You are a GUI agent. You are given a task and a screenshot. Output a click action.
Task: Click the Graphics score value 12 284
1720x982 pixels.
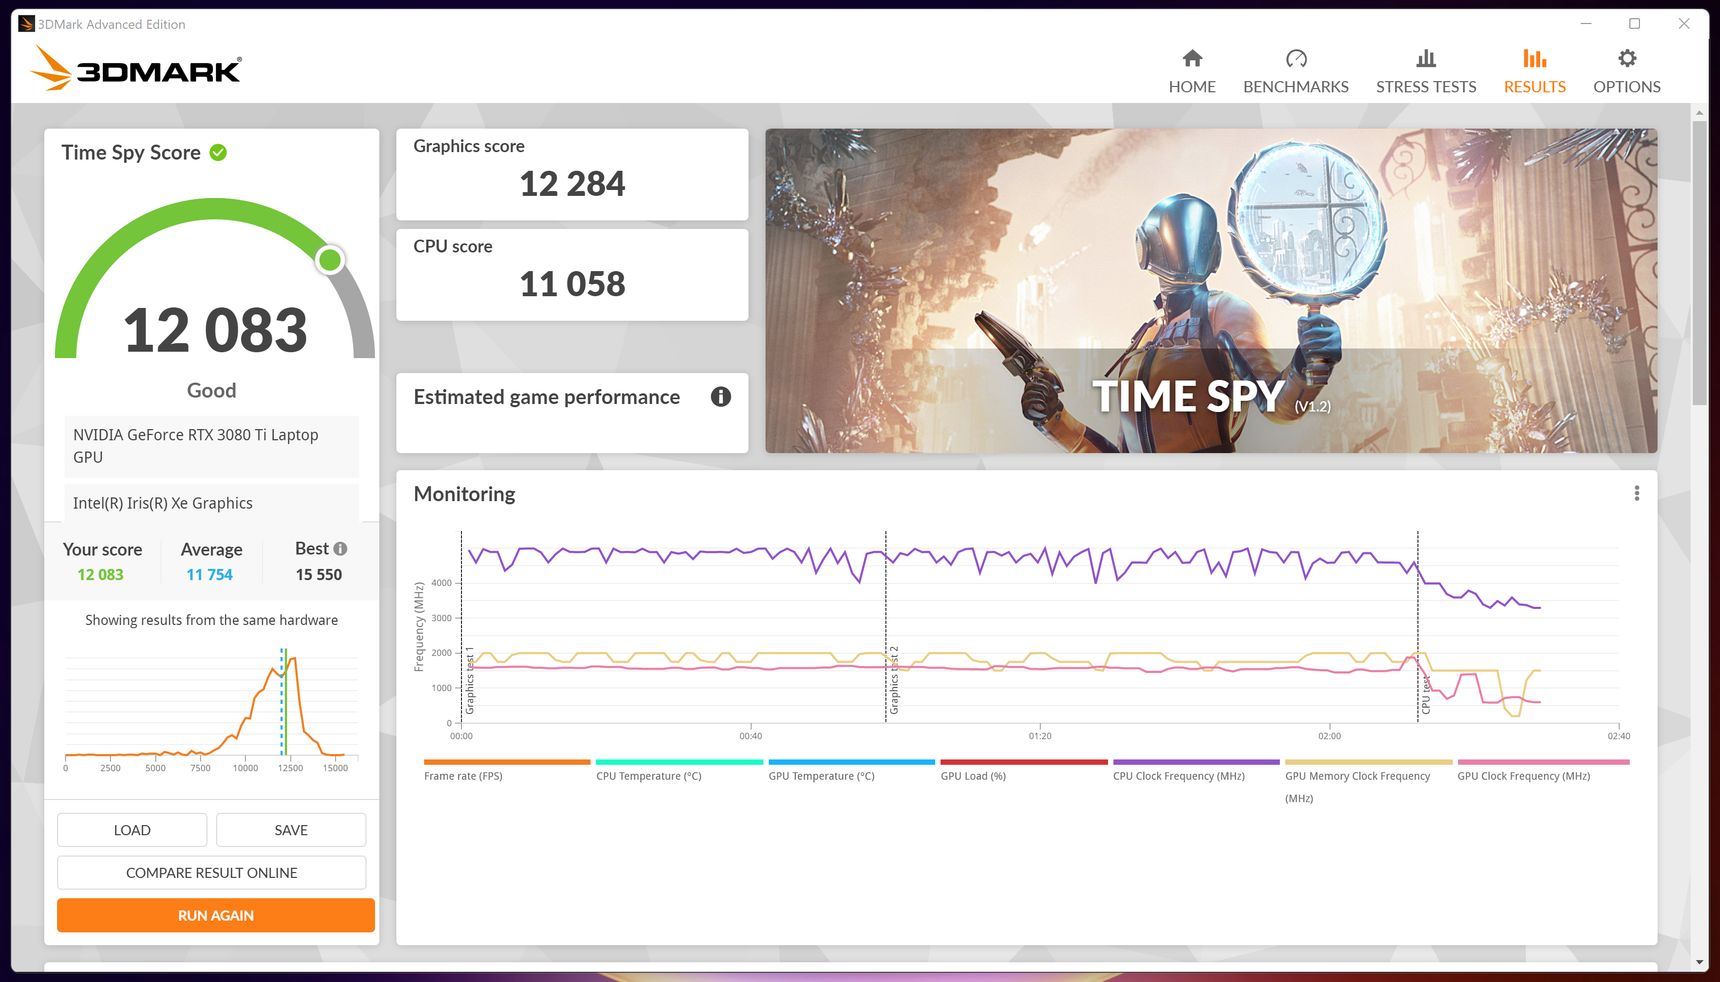pos(572,184)
